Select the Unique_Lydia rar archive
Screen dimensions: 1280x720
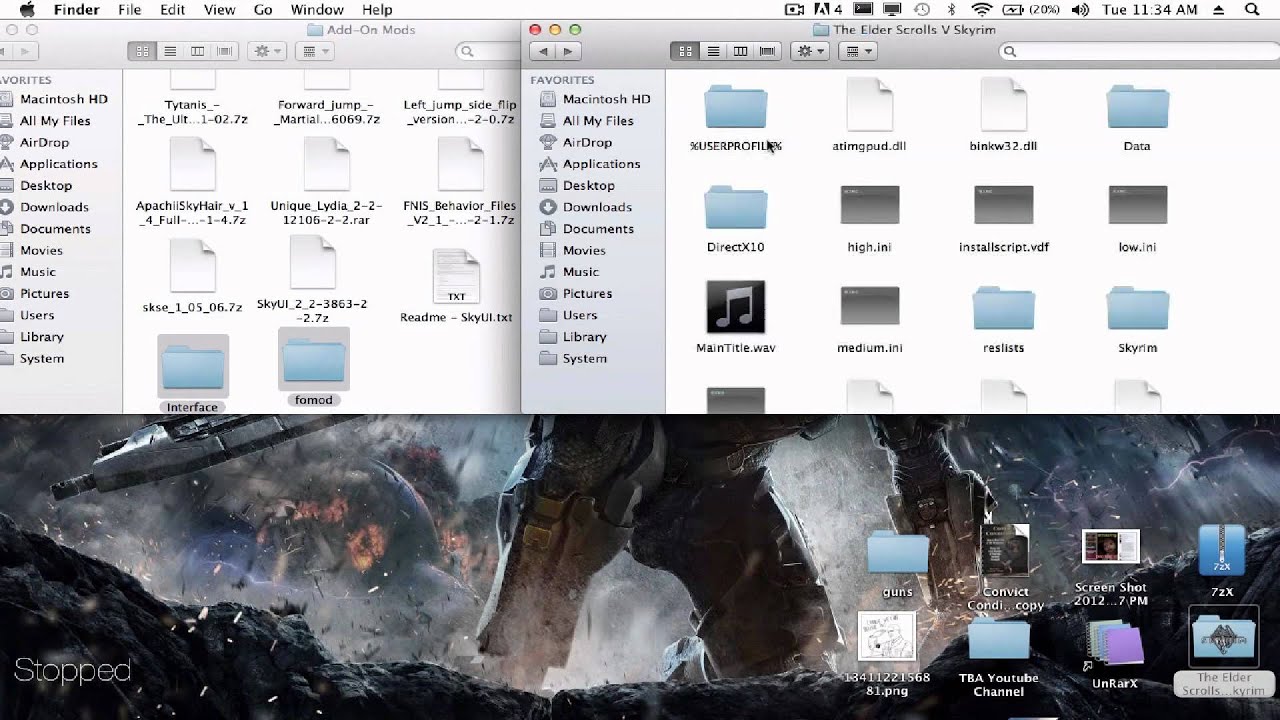point(326,163)
